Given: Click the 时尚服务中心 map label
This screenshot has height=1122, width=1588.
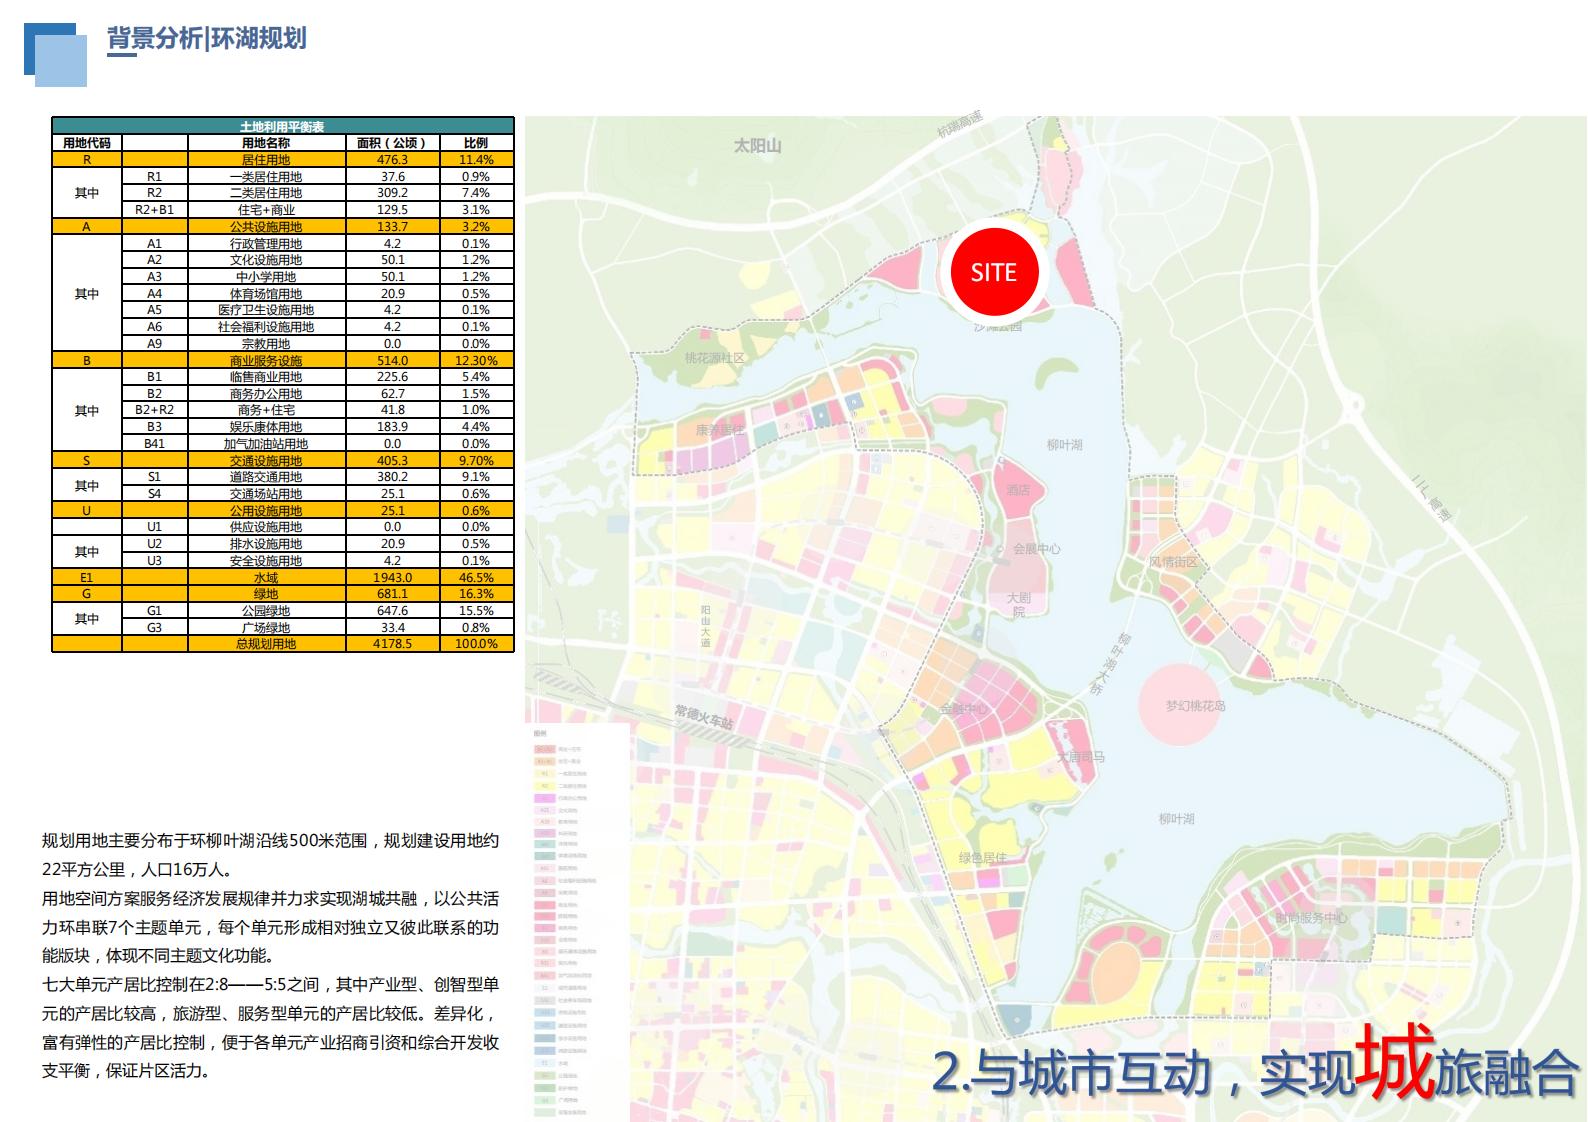Looking at the screenshot, I should 1311,918.
